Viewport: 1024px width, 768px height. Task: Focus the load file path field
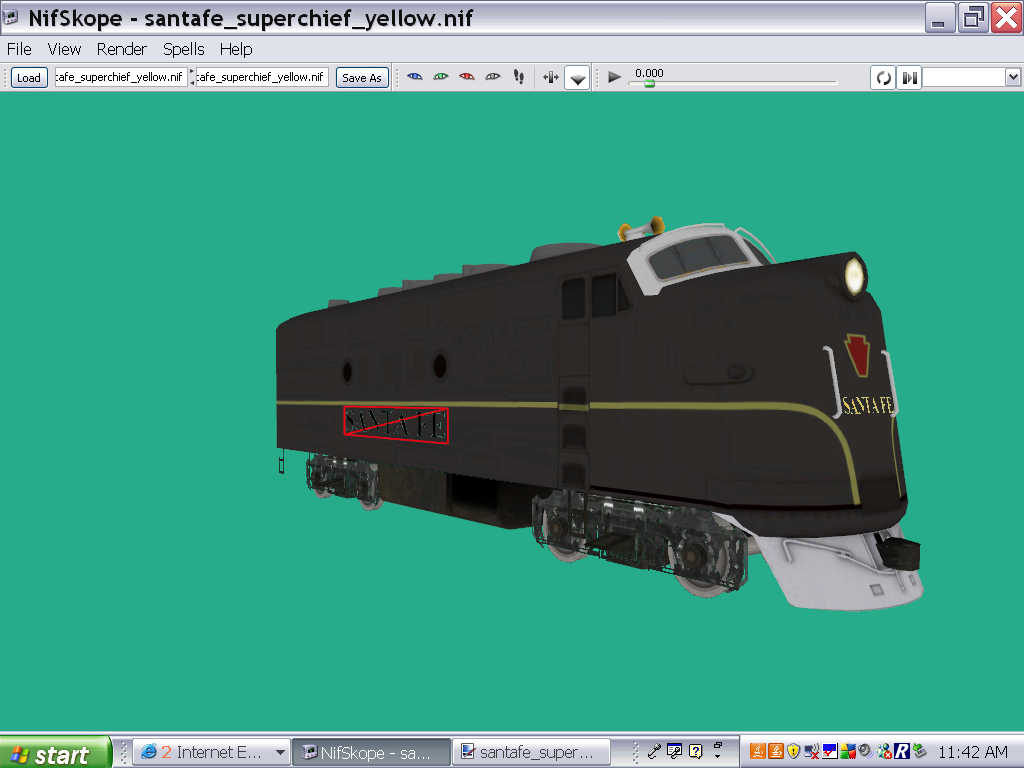pos(121,77)
